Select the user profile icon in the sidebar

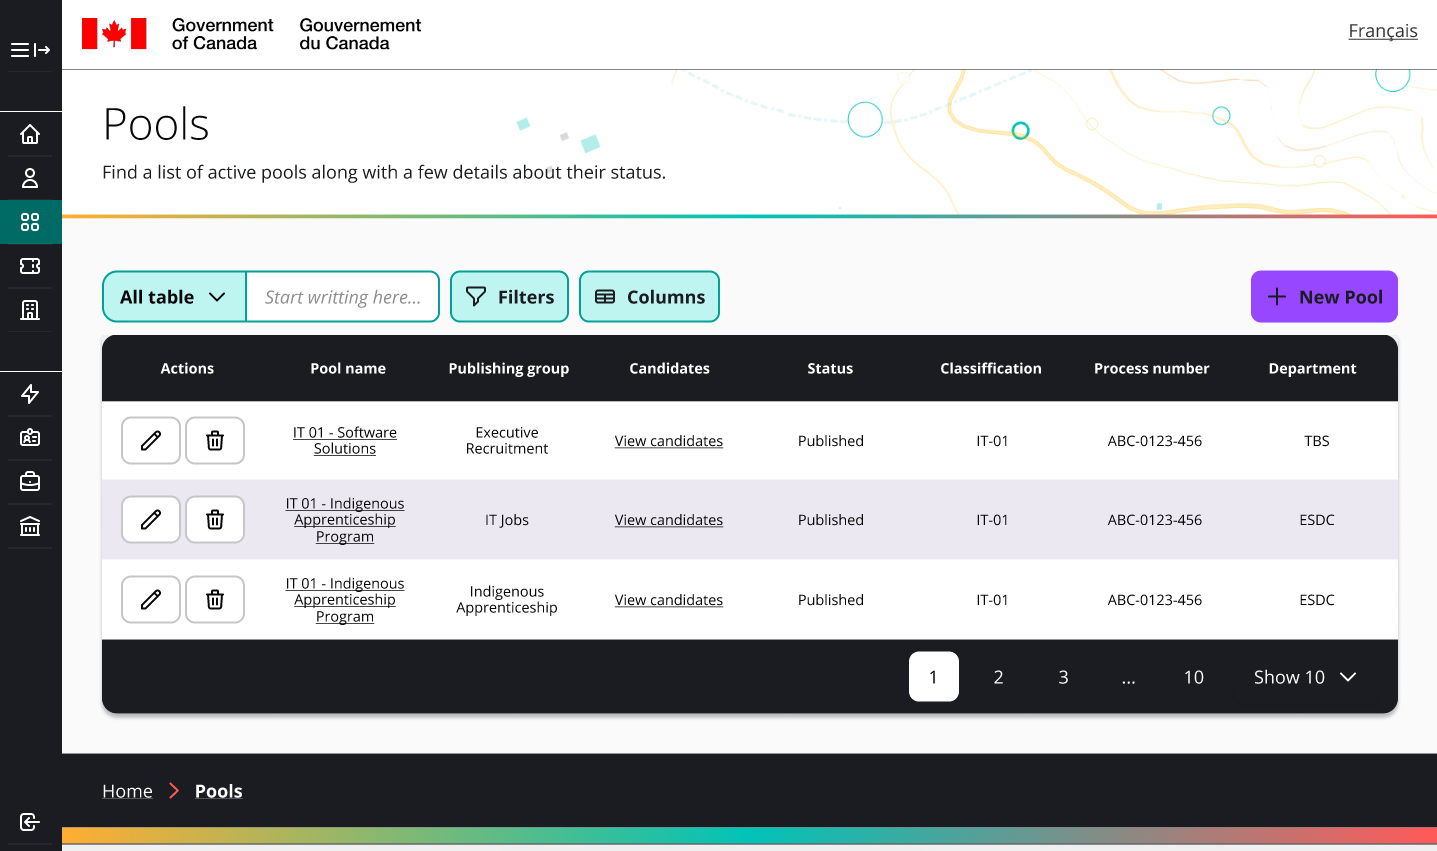point(31,177)
